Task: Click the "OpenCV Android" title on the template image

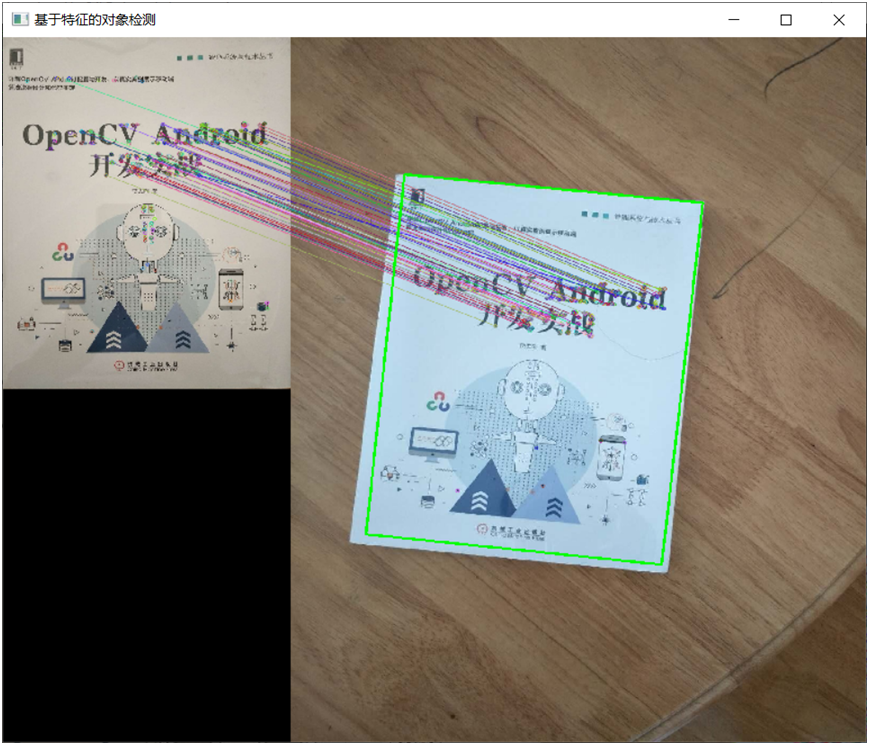Action: (145, 134)
